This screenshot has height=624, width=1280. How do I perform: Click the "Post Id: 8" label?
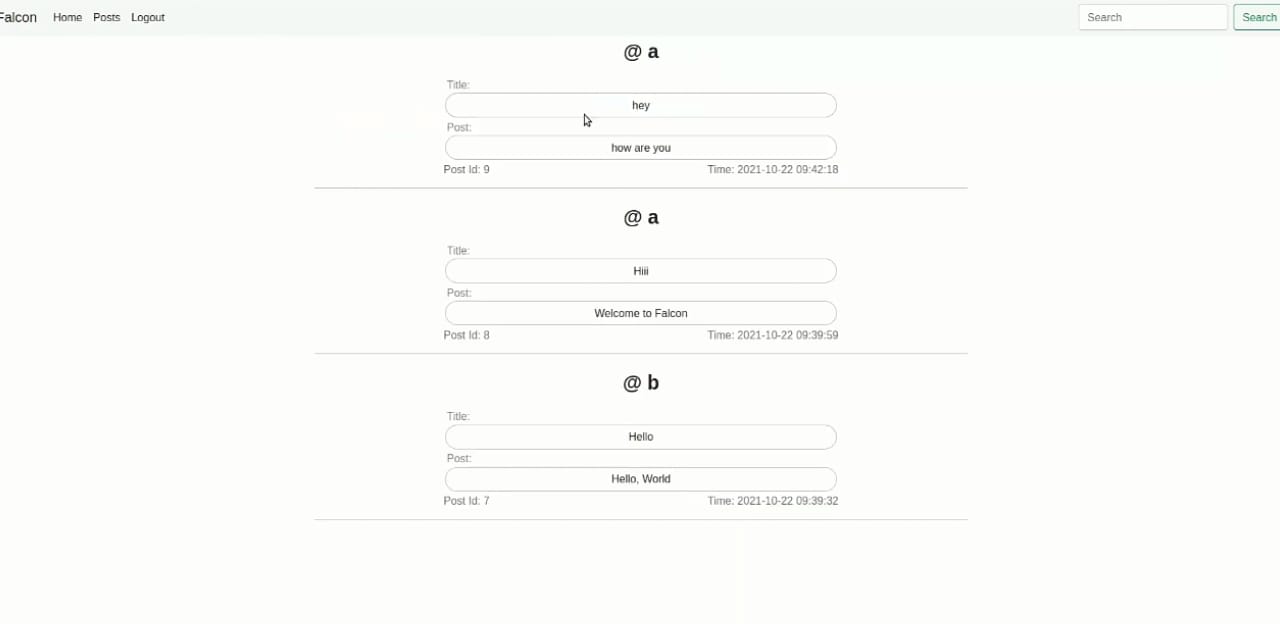point(467,336)
